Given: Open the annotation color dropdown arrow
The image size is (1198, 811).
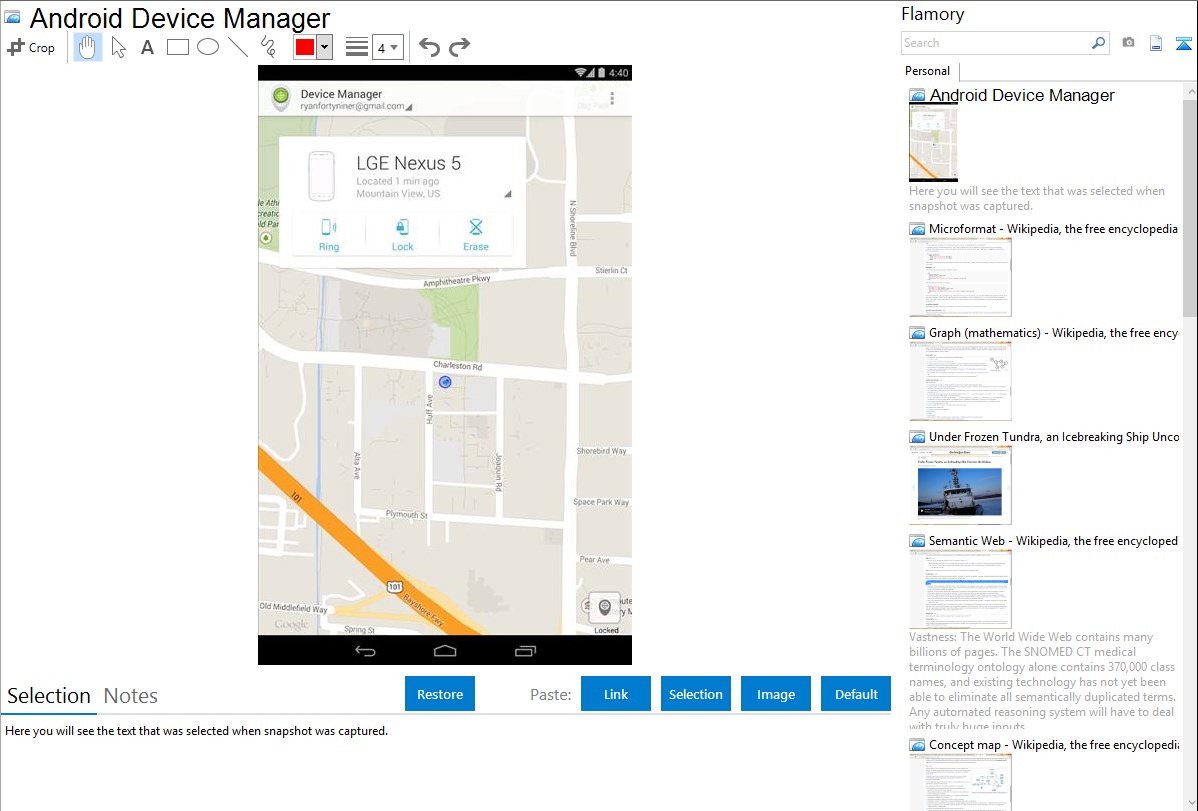Looking at the screenshot, I should [324, 47].
